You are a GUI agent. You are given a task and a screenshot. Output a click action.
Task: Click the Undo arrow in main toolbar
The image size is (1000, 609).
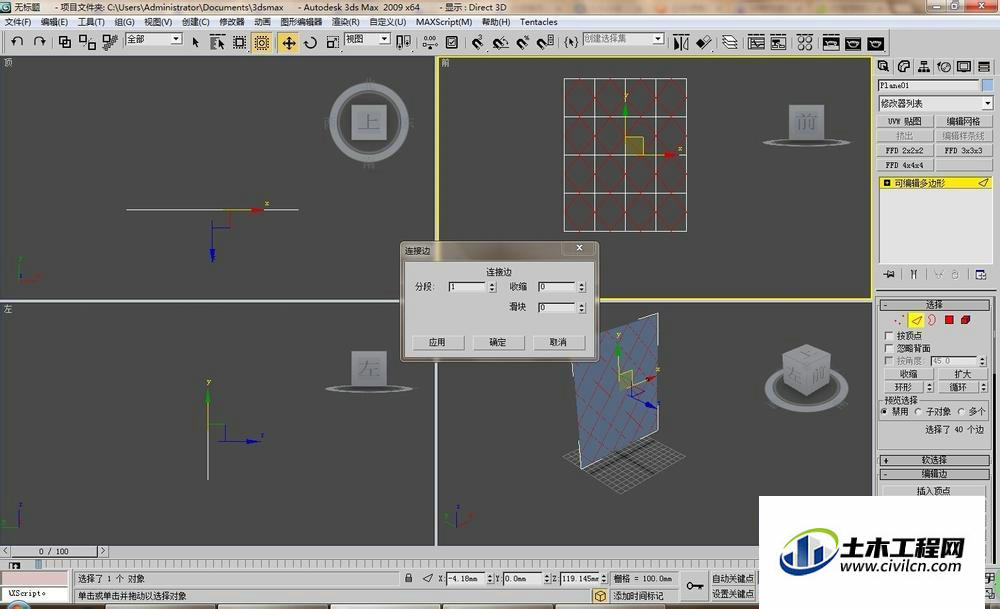(17, 42)
